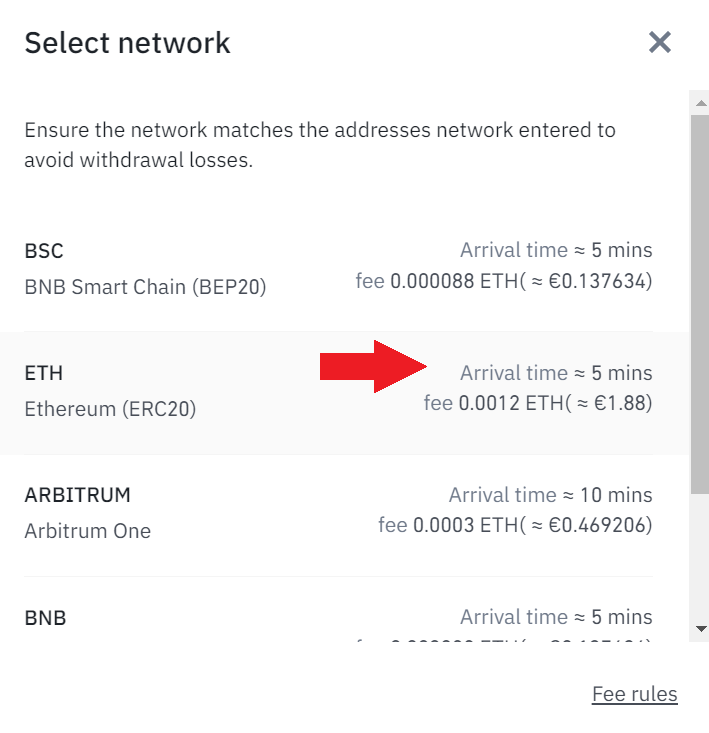
Task: Close the Select network dialog
Action: [x=659, y=42]
